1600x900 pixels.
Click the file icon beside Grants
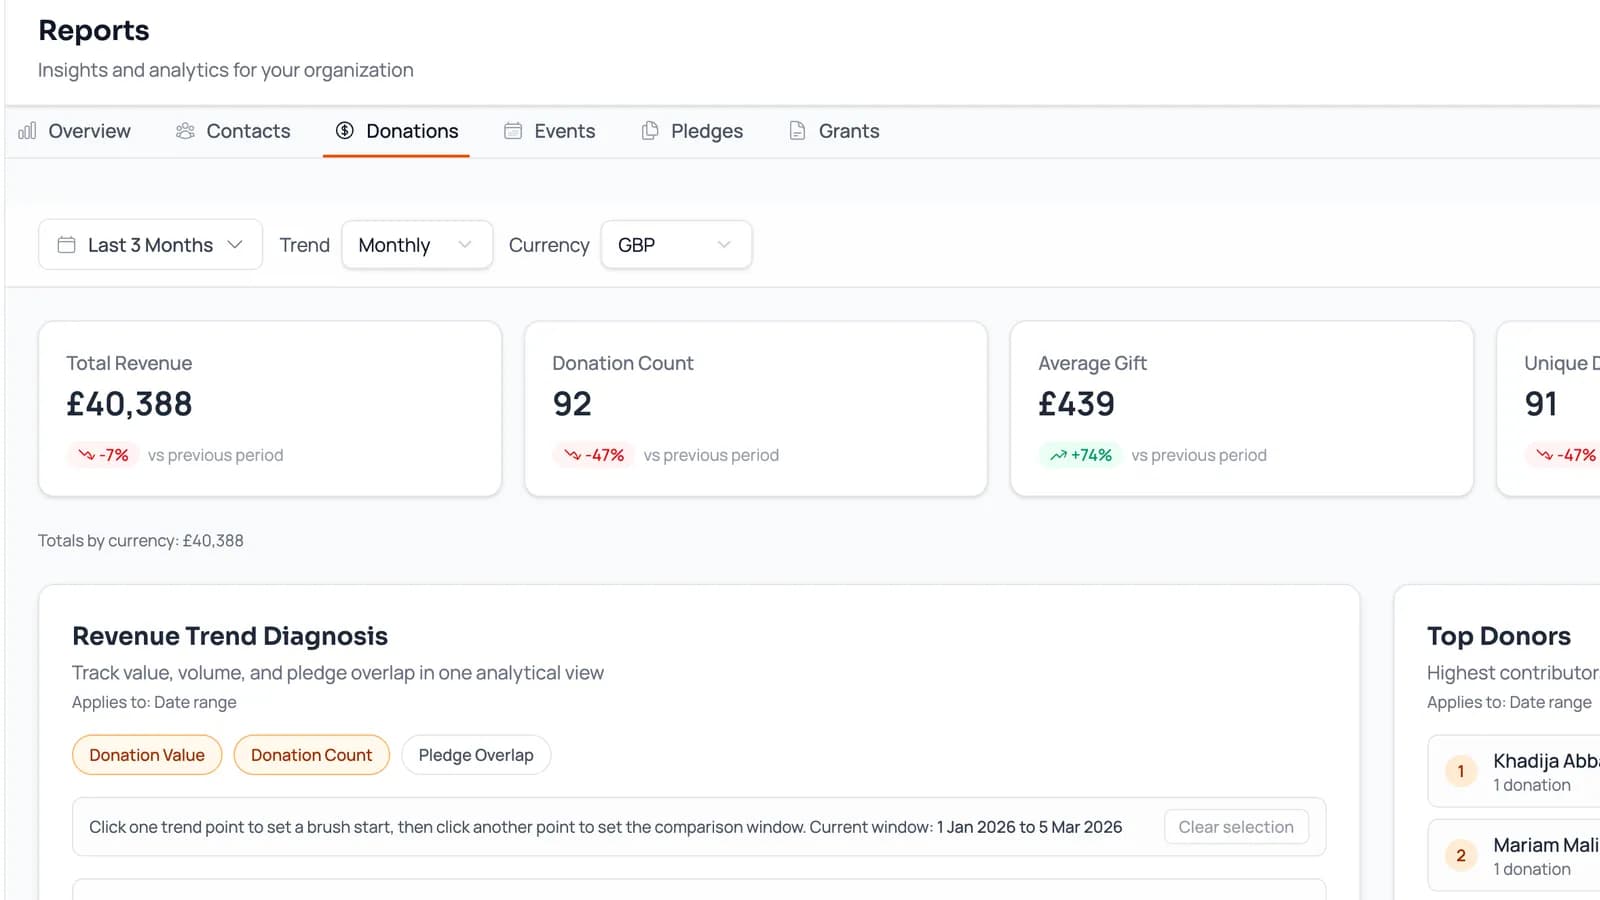point(796,130)
